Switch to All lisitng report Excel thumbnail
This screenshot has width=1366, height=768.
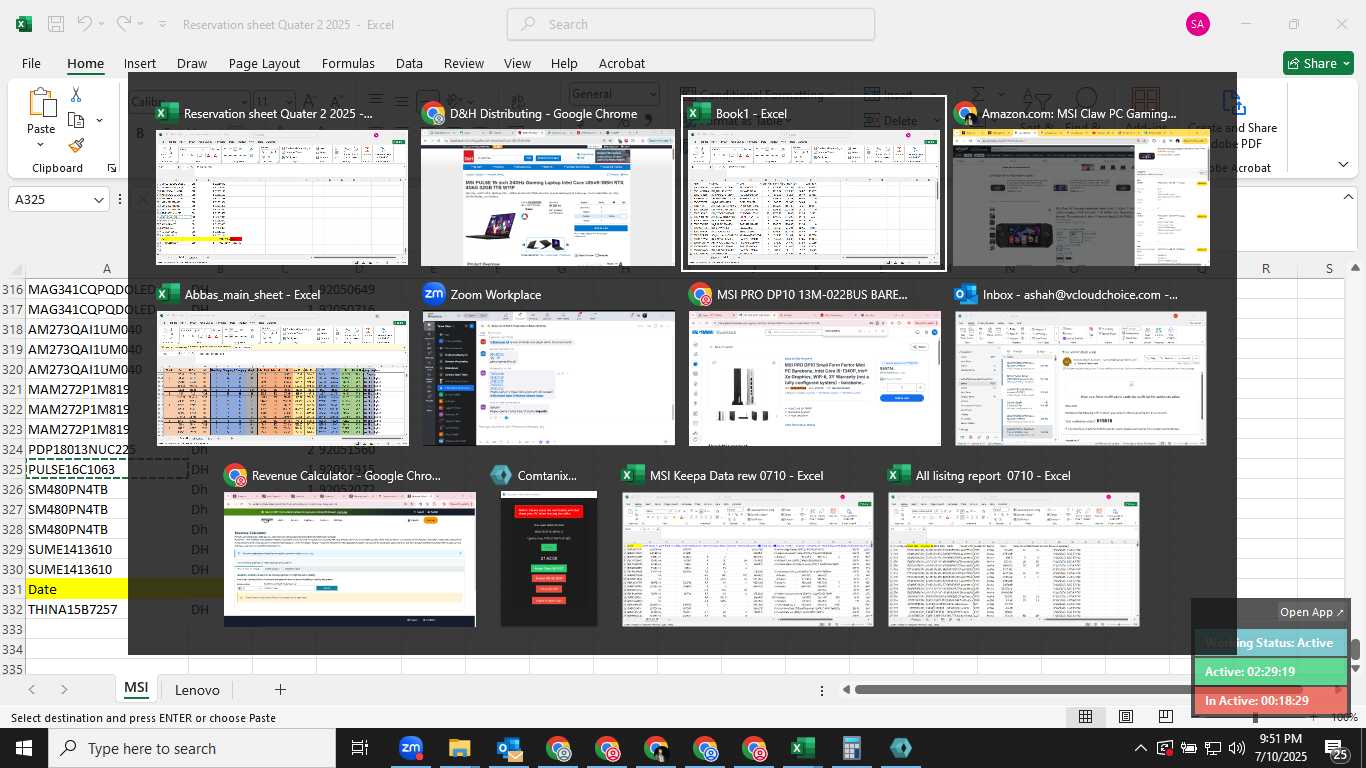[1014, 545]
